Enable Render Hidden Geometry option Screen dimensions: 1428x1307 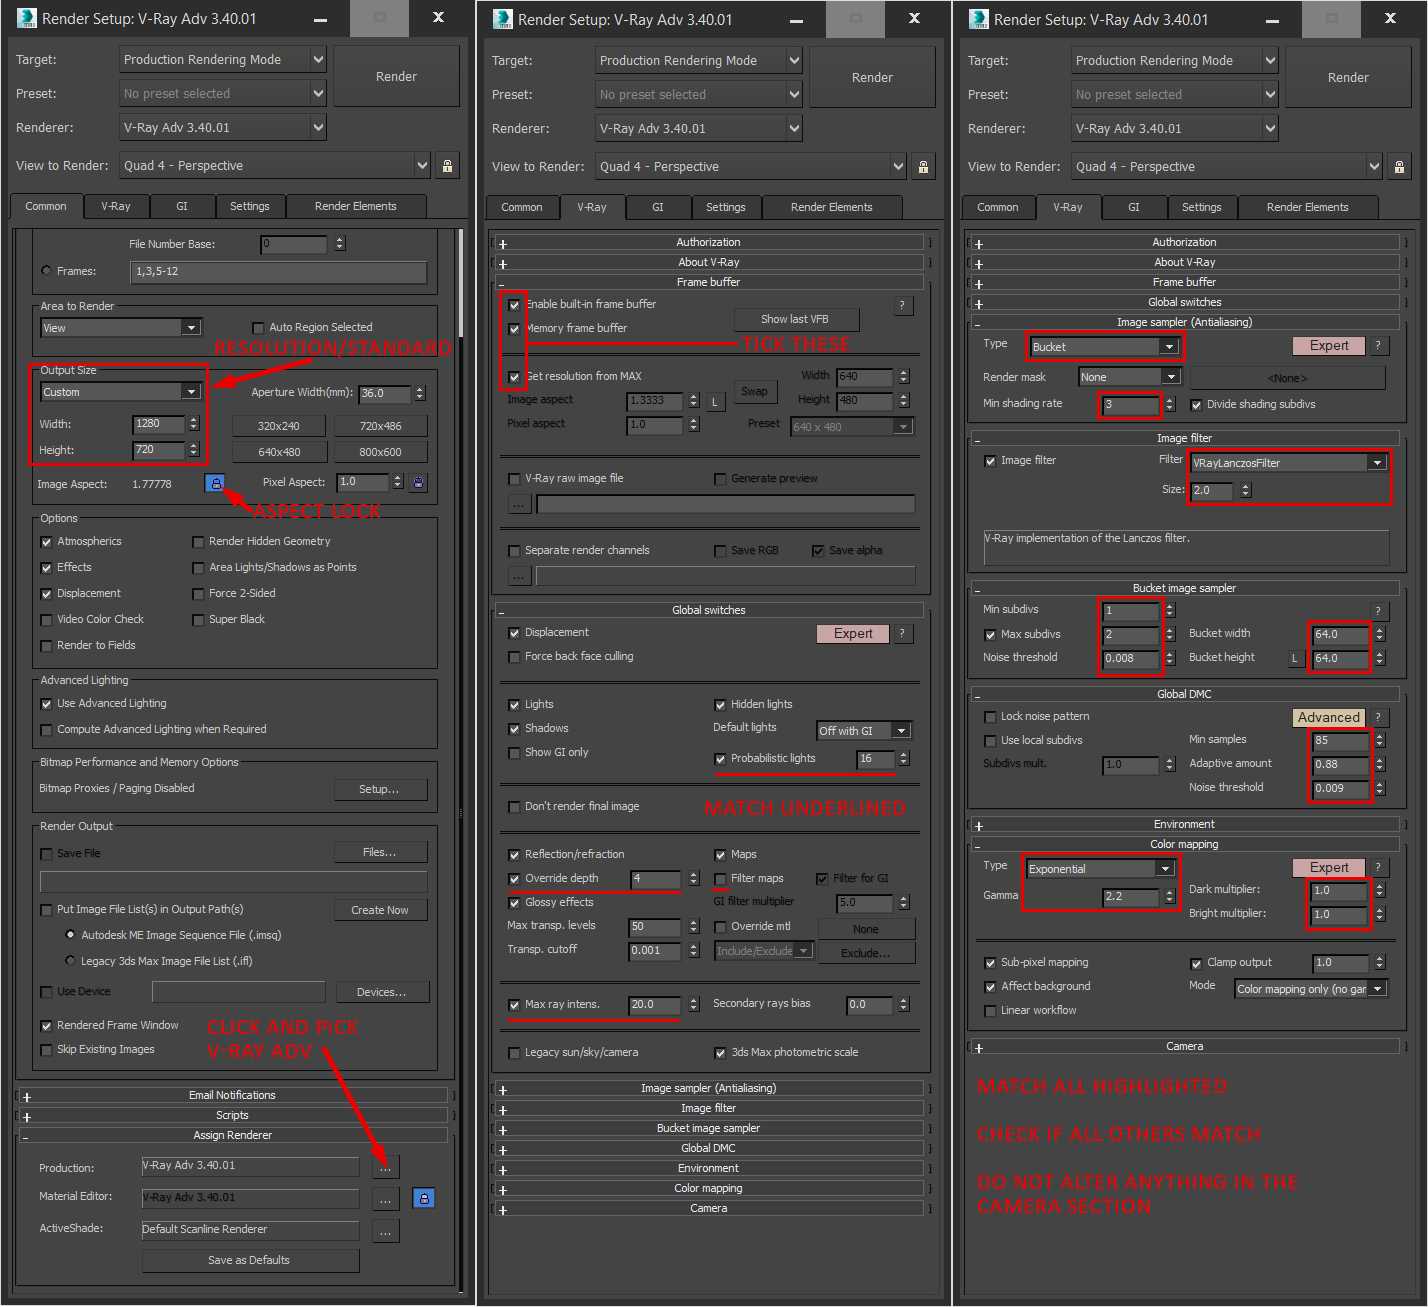point(198,542)
